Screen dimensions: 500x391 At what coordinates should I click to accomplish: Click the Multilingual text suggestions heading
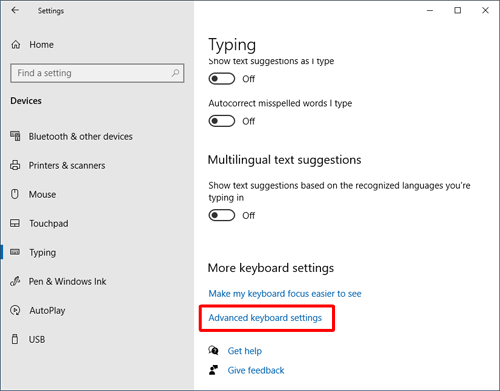pos(284,160)
